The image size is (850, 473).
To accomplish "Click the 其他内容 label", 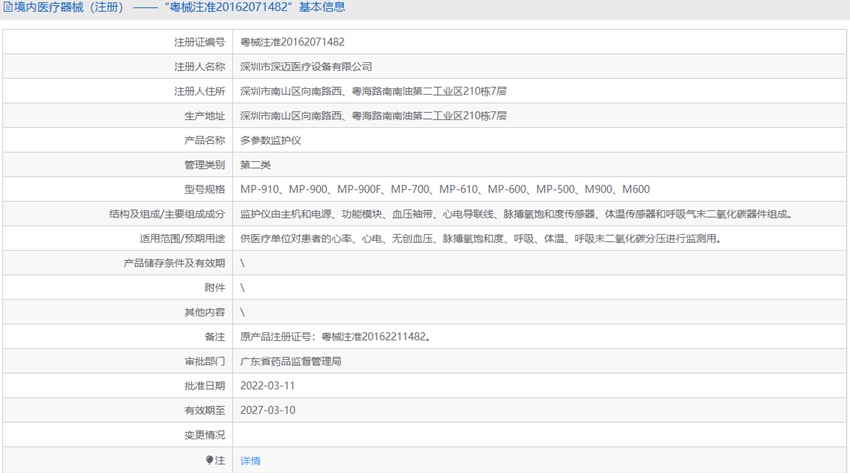I will pyautogui.click(x=204, y=312).
